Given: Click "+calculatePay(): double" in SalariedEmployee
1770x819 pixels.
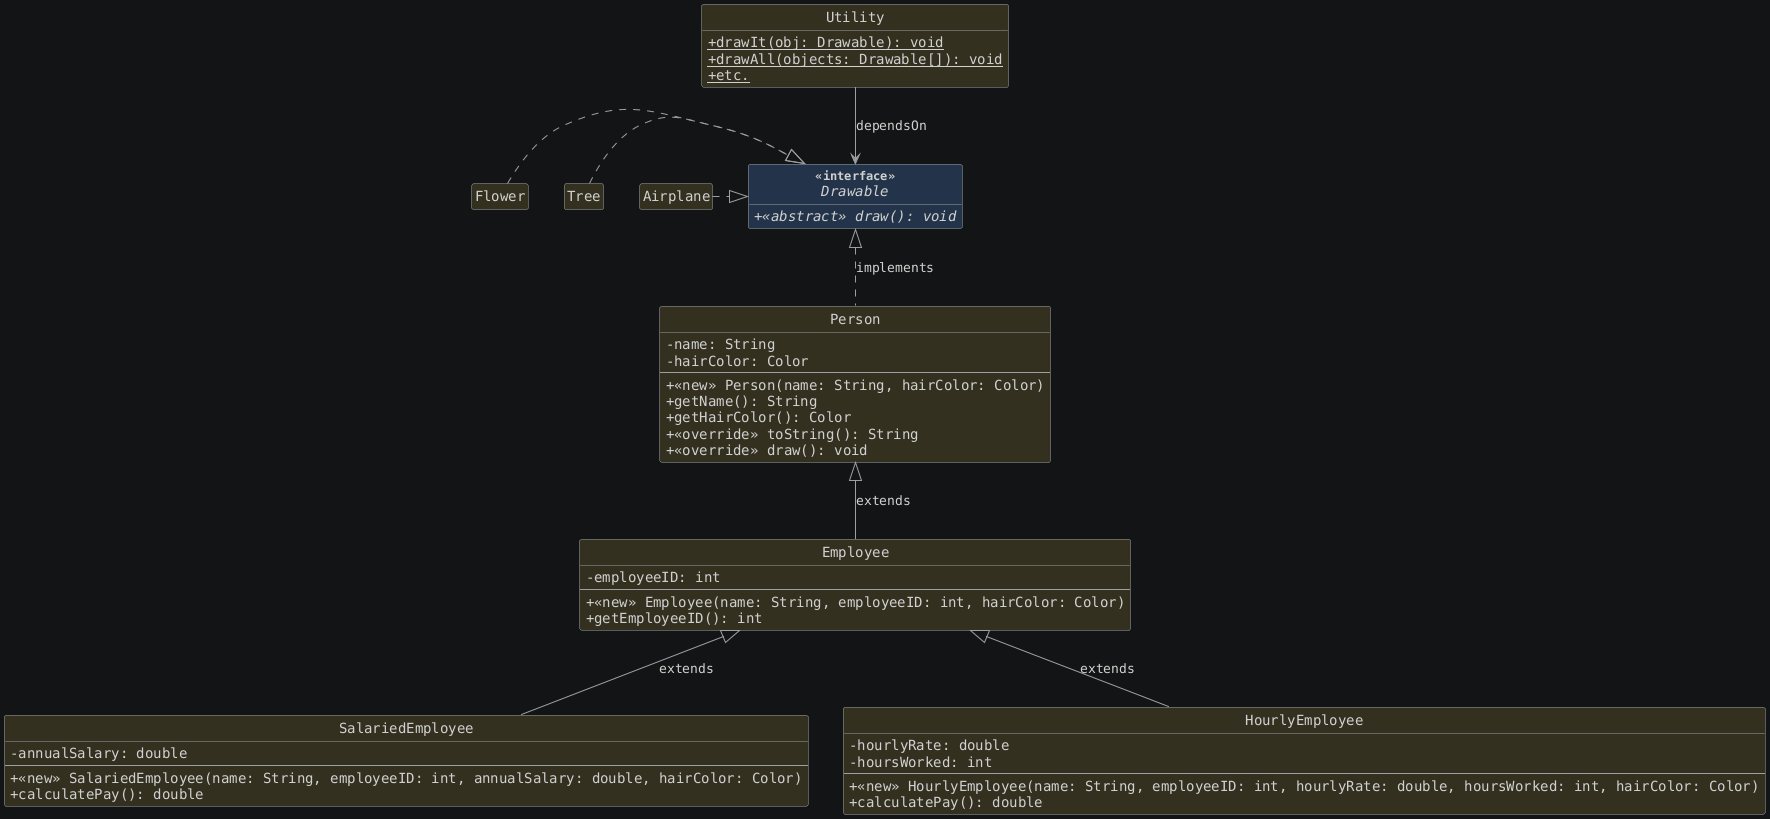Looking at the screenshot, I should coord(107,795).
